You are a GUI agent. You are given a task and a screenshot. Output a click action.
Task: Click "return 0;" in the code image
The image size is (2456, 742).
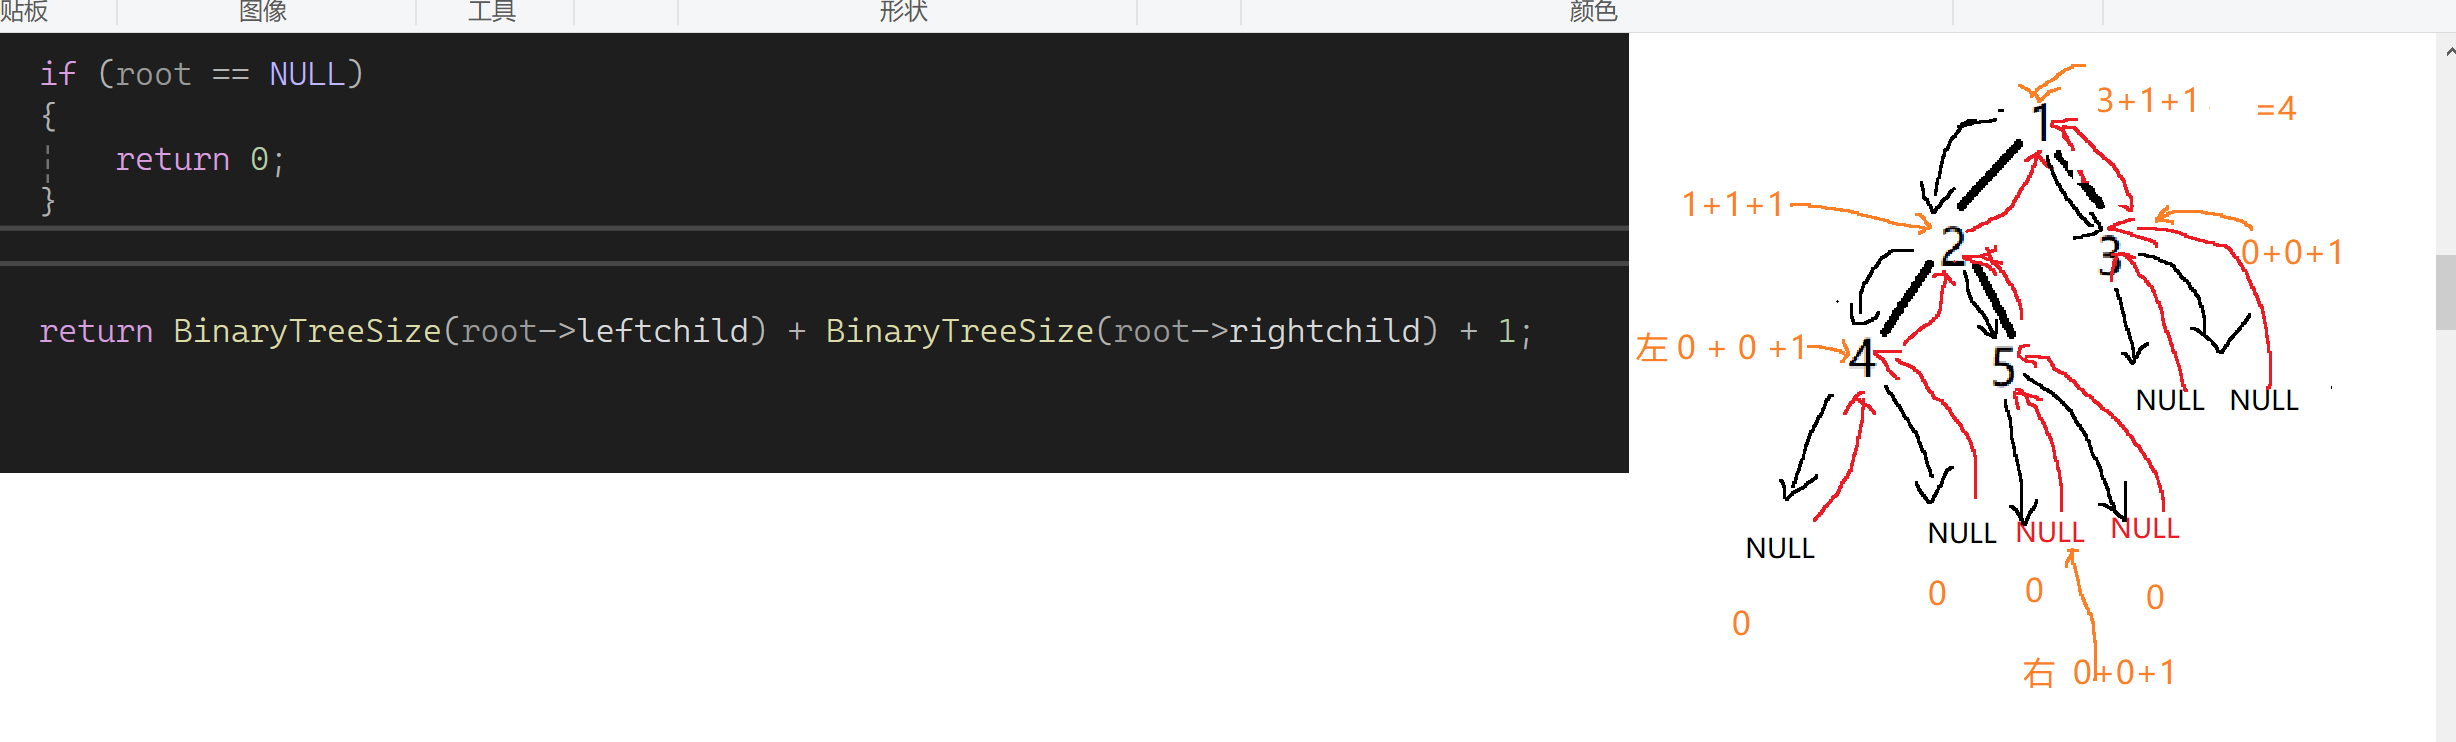(x=200, y=160)
